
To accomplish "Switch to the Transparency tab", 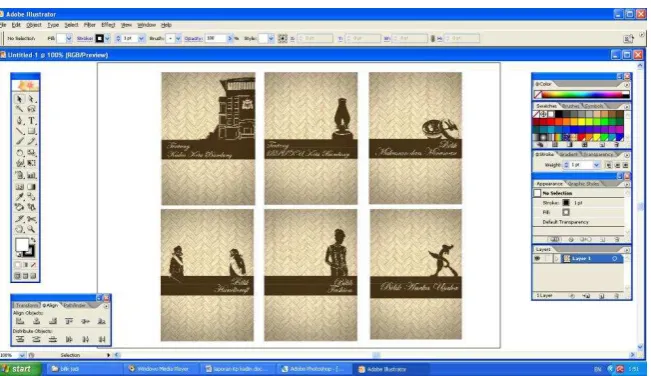I will pyautogui.click(x=597, y=154).
